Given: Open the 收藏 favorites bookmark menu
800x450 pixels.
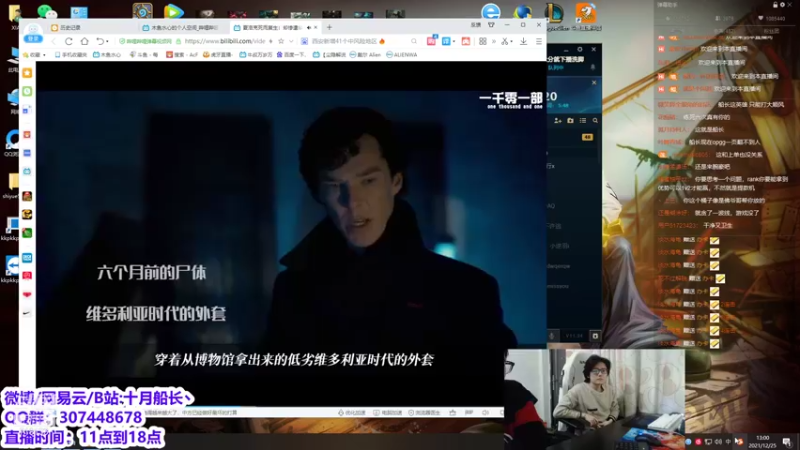Looking at the screenshot, I should coord(35,55).
